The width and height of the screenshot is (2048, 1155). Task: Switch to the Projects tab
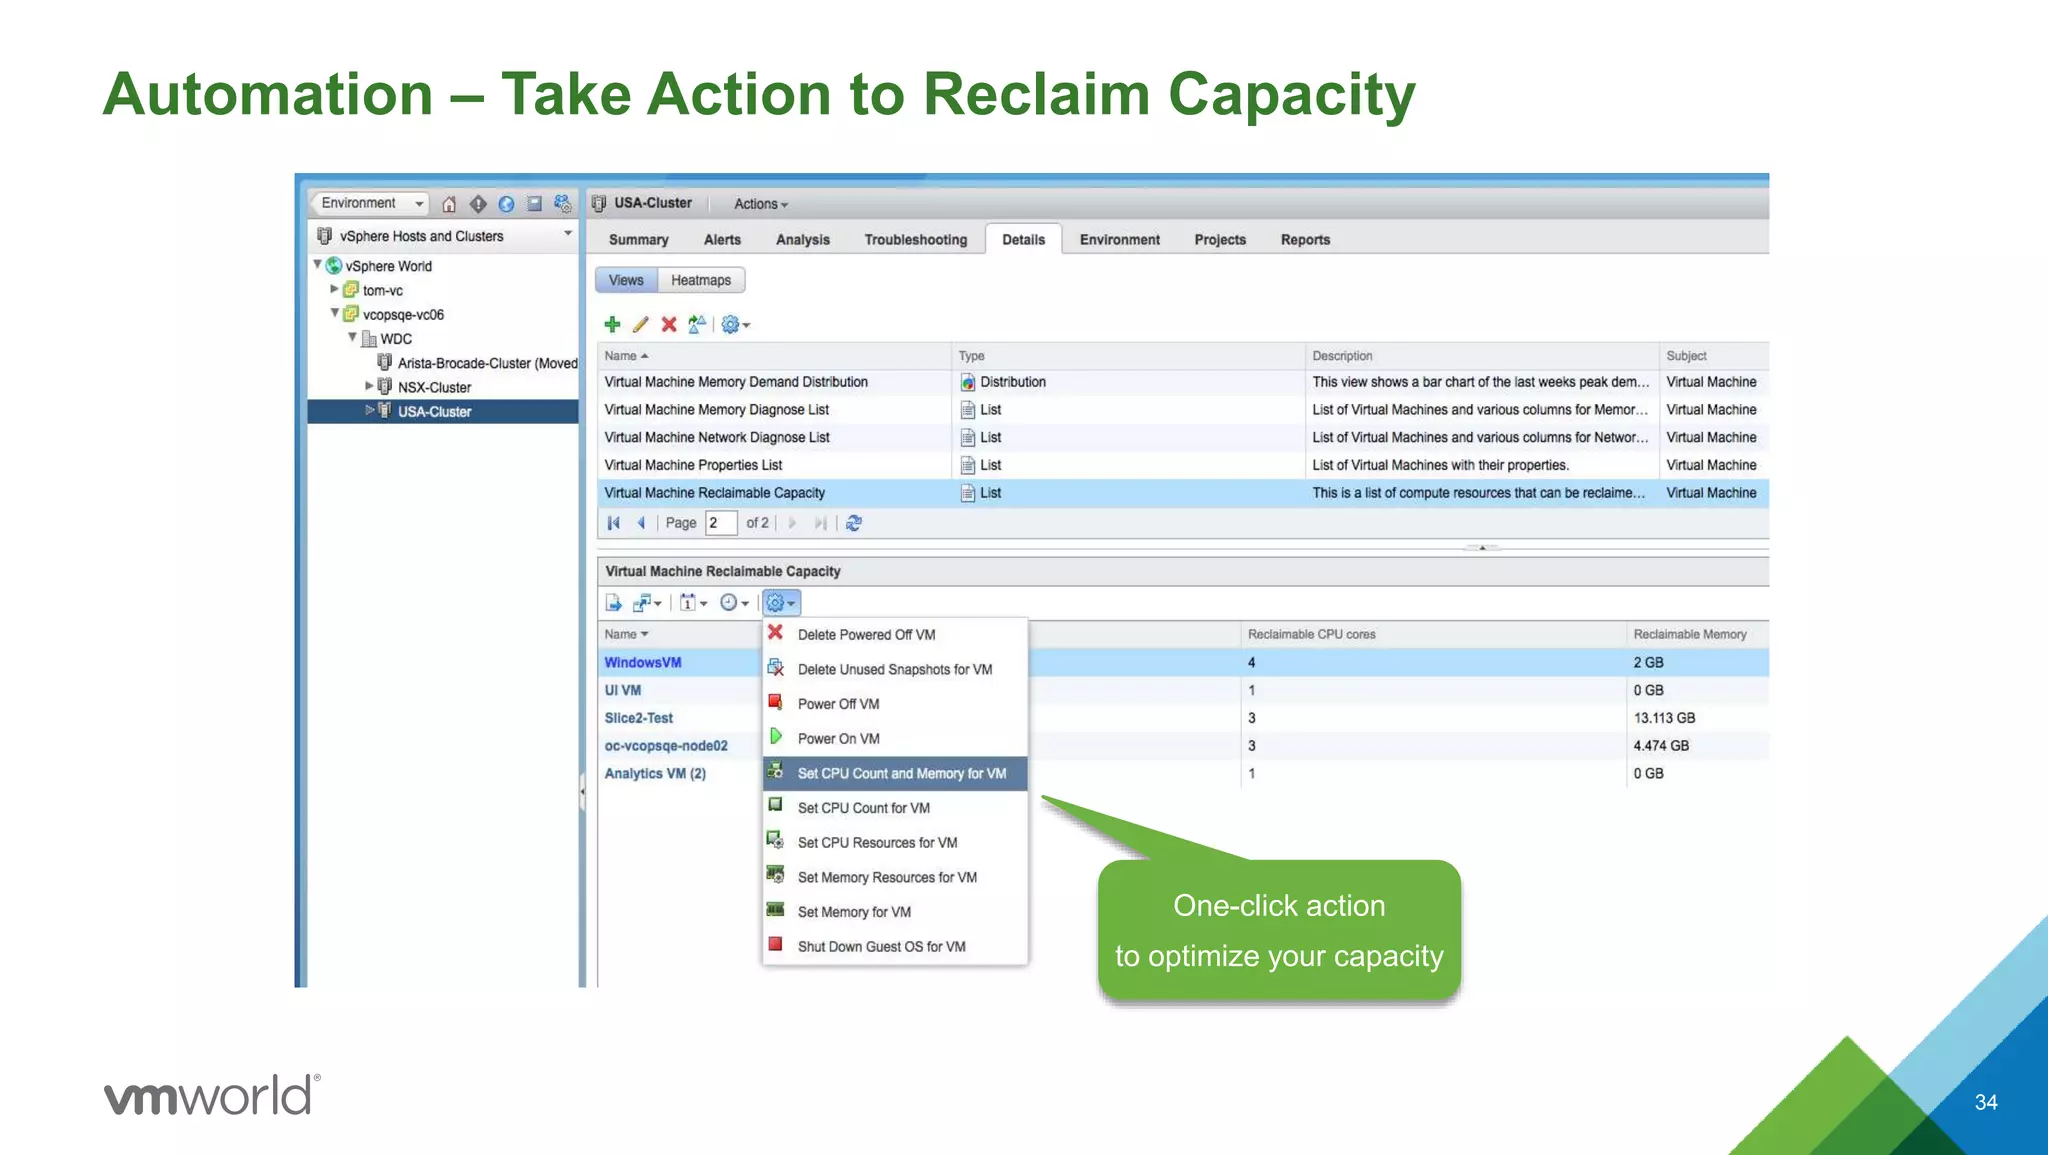1220,240
